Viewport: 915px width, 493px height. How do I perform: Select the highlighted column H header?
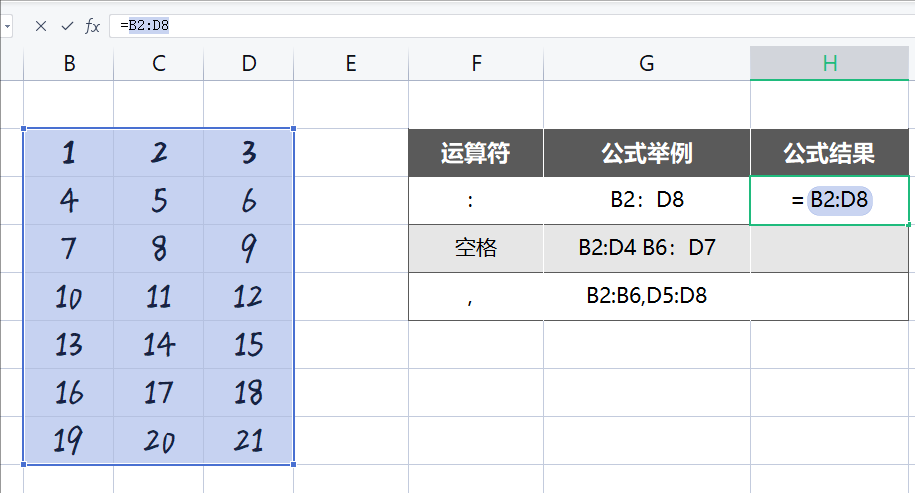[830, 64]
